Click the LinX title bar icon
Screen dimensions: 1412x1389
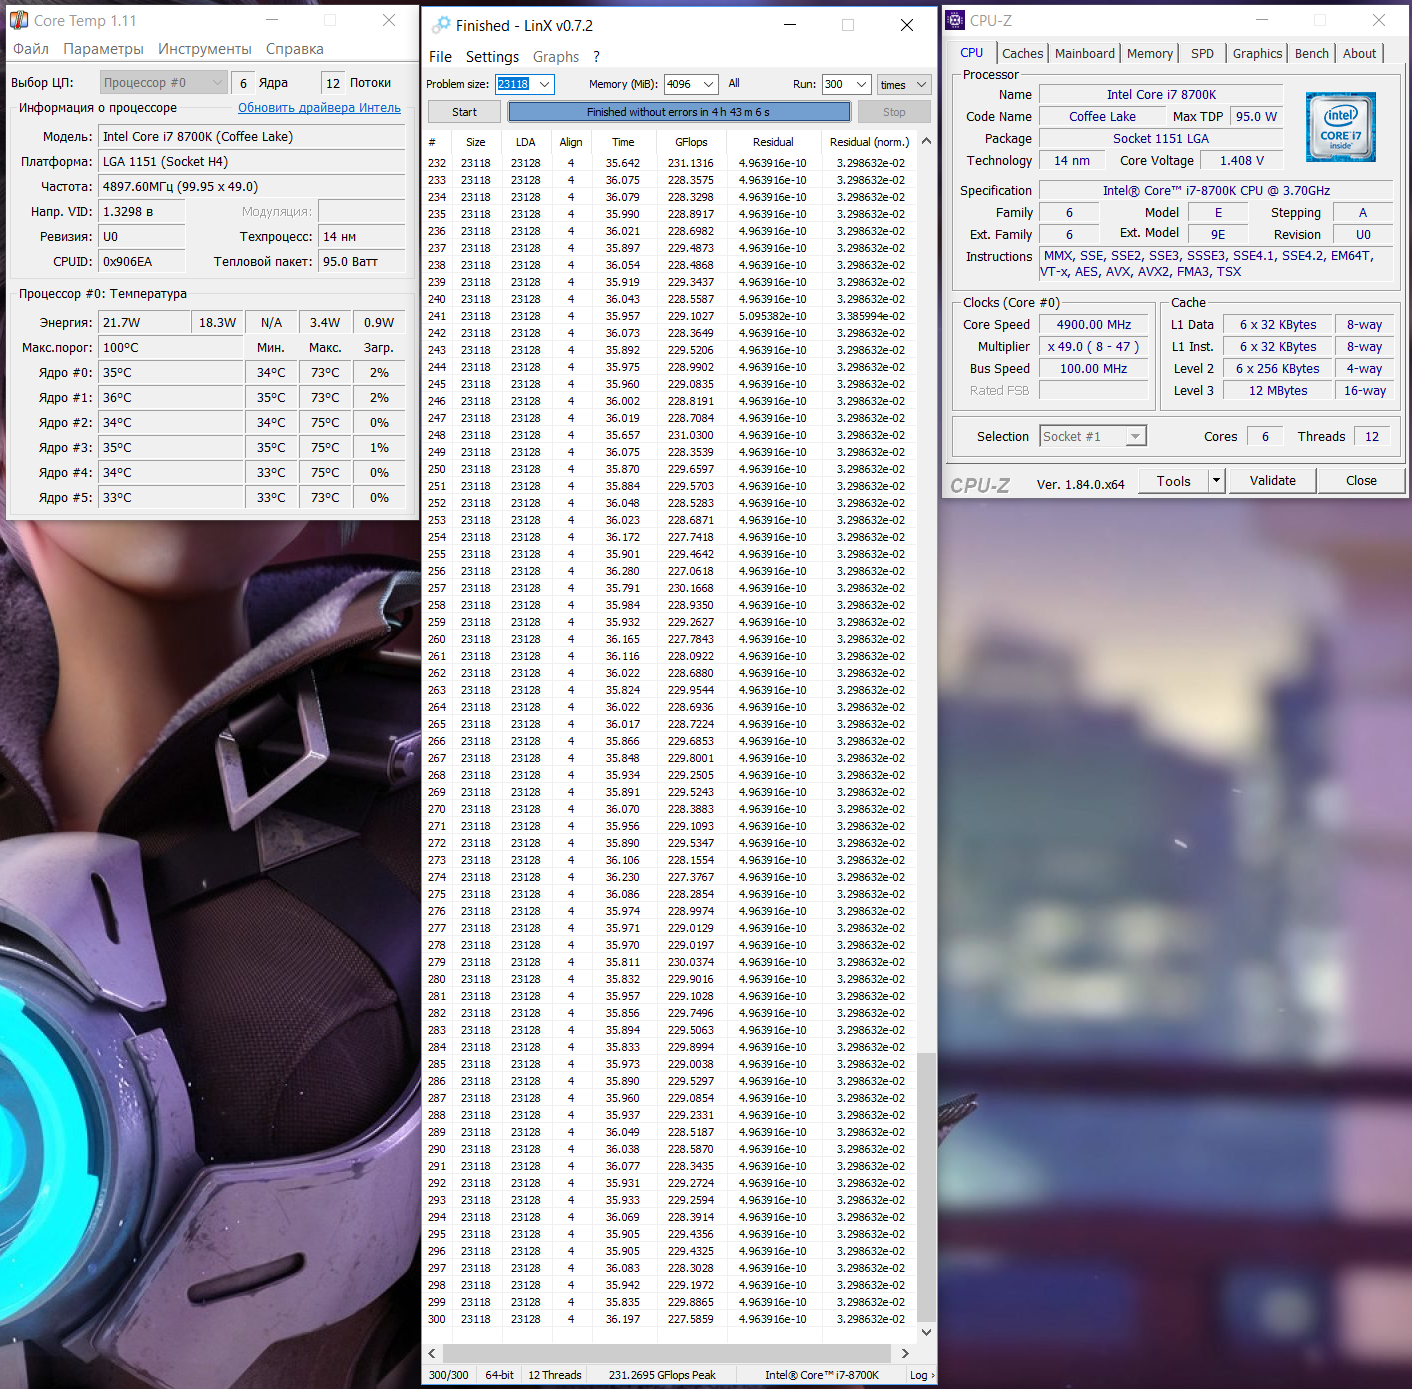point(441,25)
